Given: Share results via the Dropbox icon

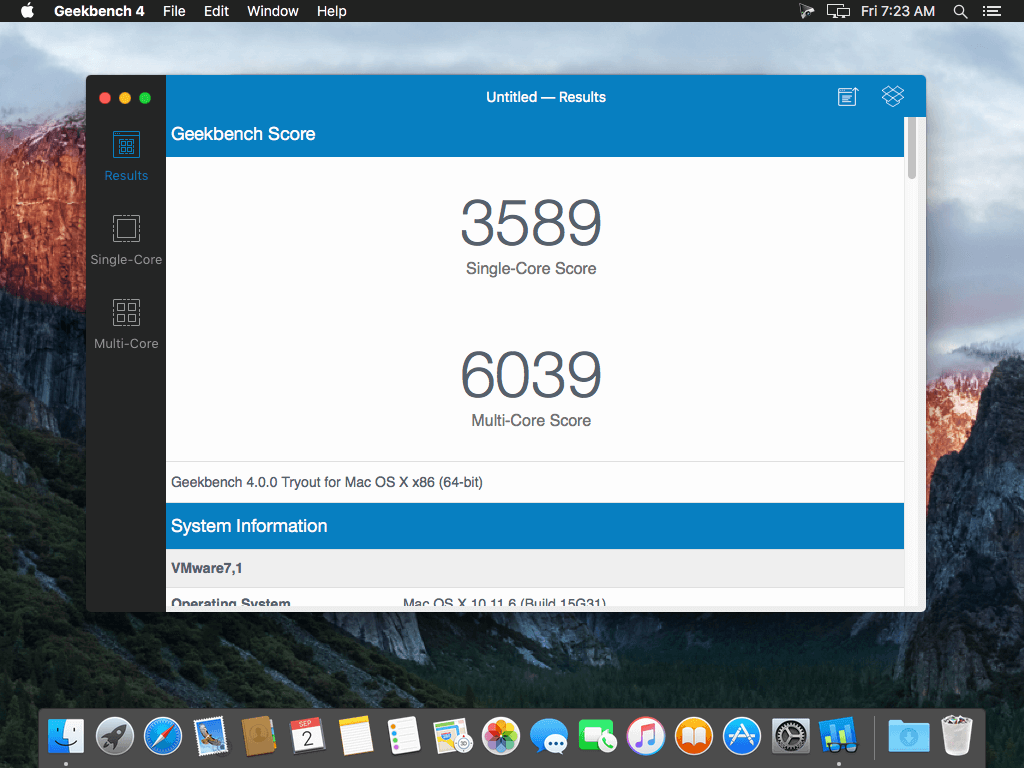Looking at the screenshot, I should click(x=892, y=96).
